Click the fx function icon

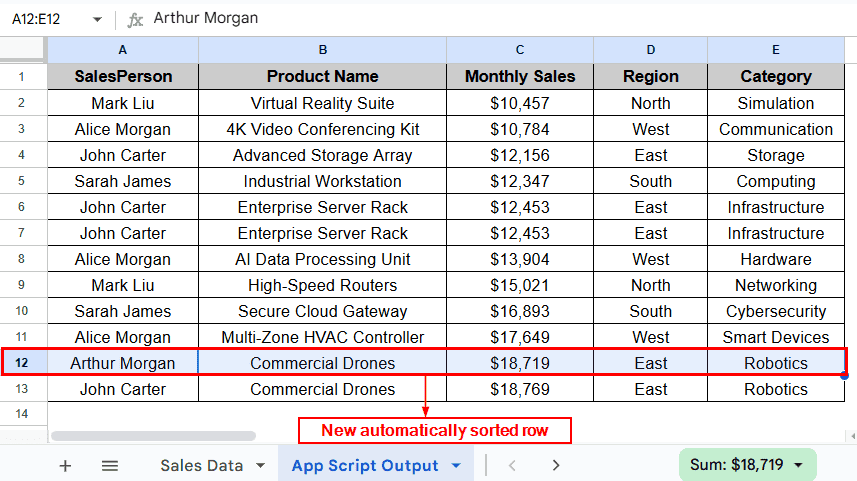[x=135, y=20]
